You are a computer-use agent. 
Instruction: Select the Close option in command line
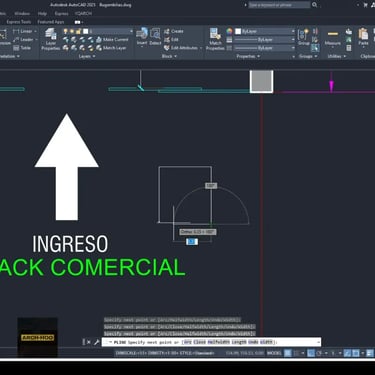click(200, 342)
